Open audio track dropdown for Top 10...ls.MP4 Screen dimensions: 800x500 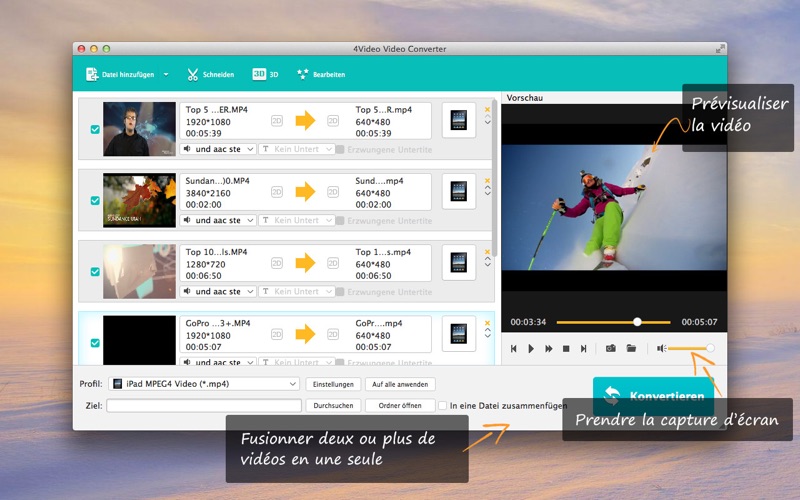pos(218,291)
